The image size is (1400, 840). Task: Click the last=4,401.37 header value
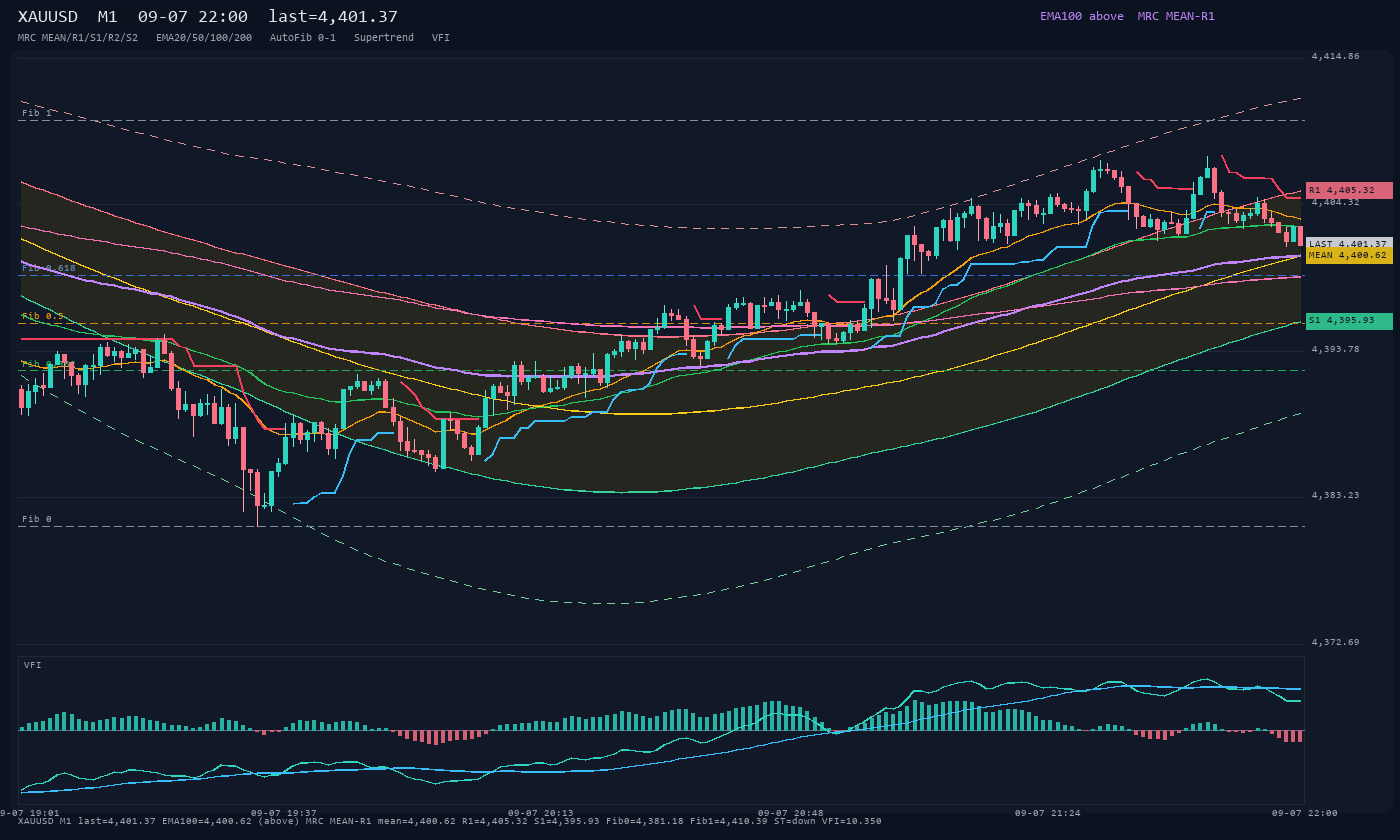[x=333, y=16]
